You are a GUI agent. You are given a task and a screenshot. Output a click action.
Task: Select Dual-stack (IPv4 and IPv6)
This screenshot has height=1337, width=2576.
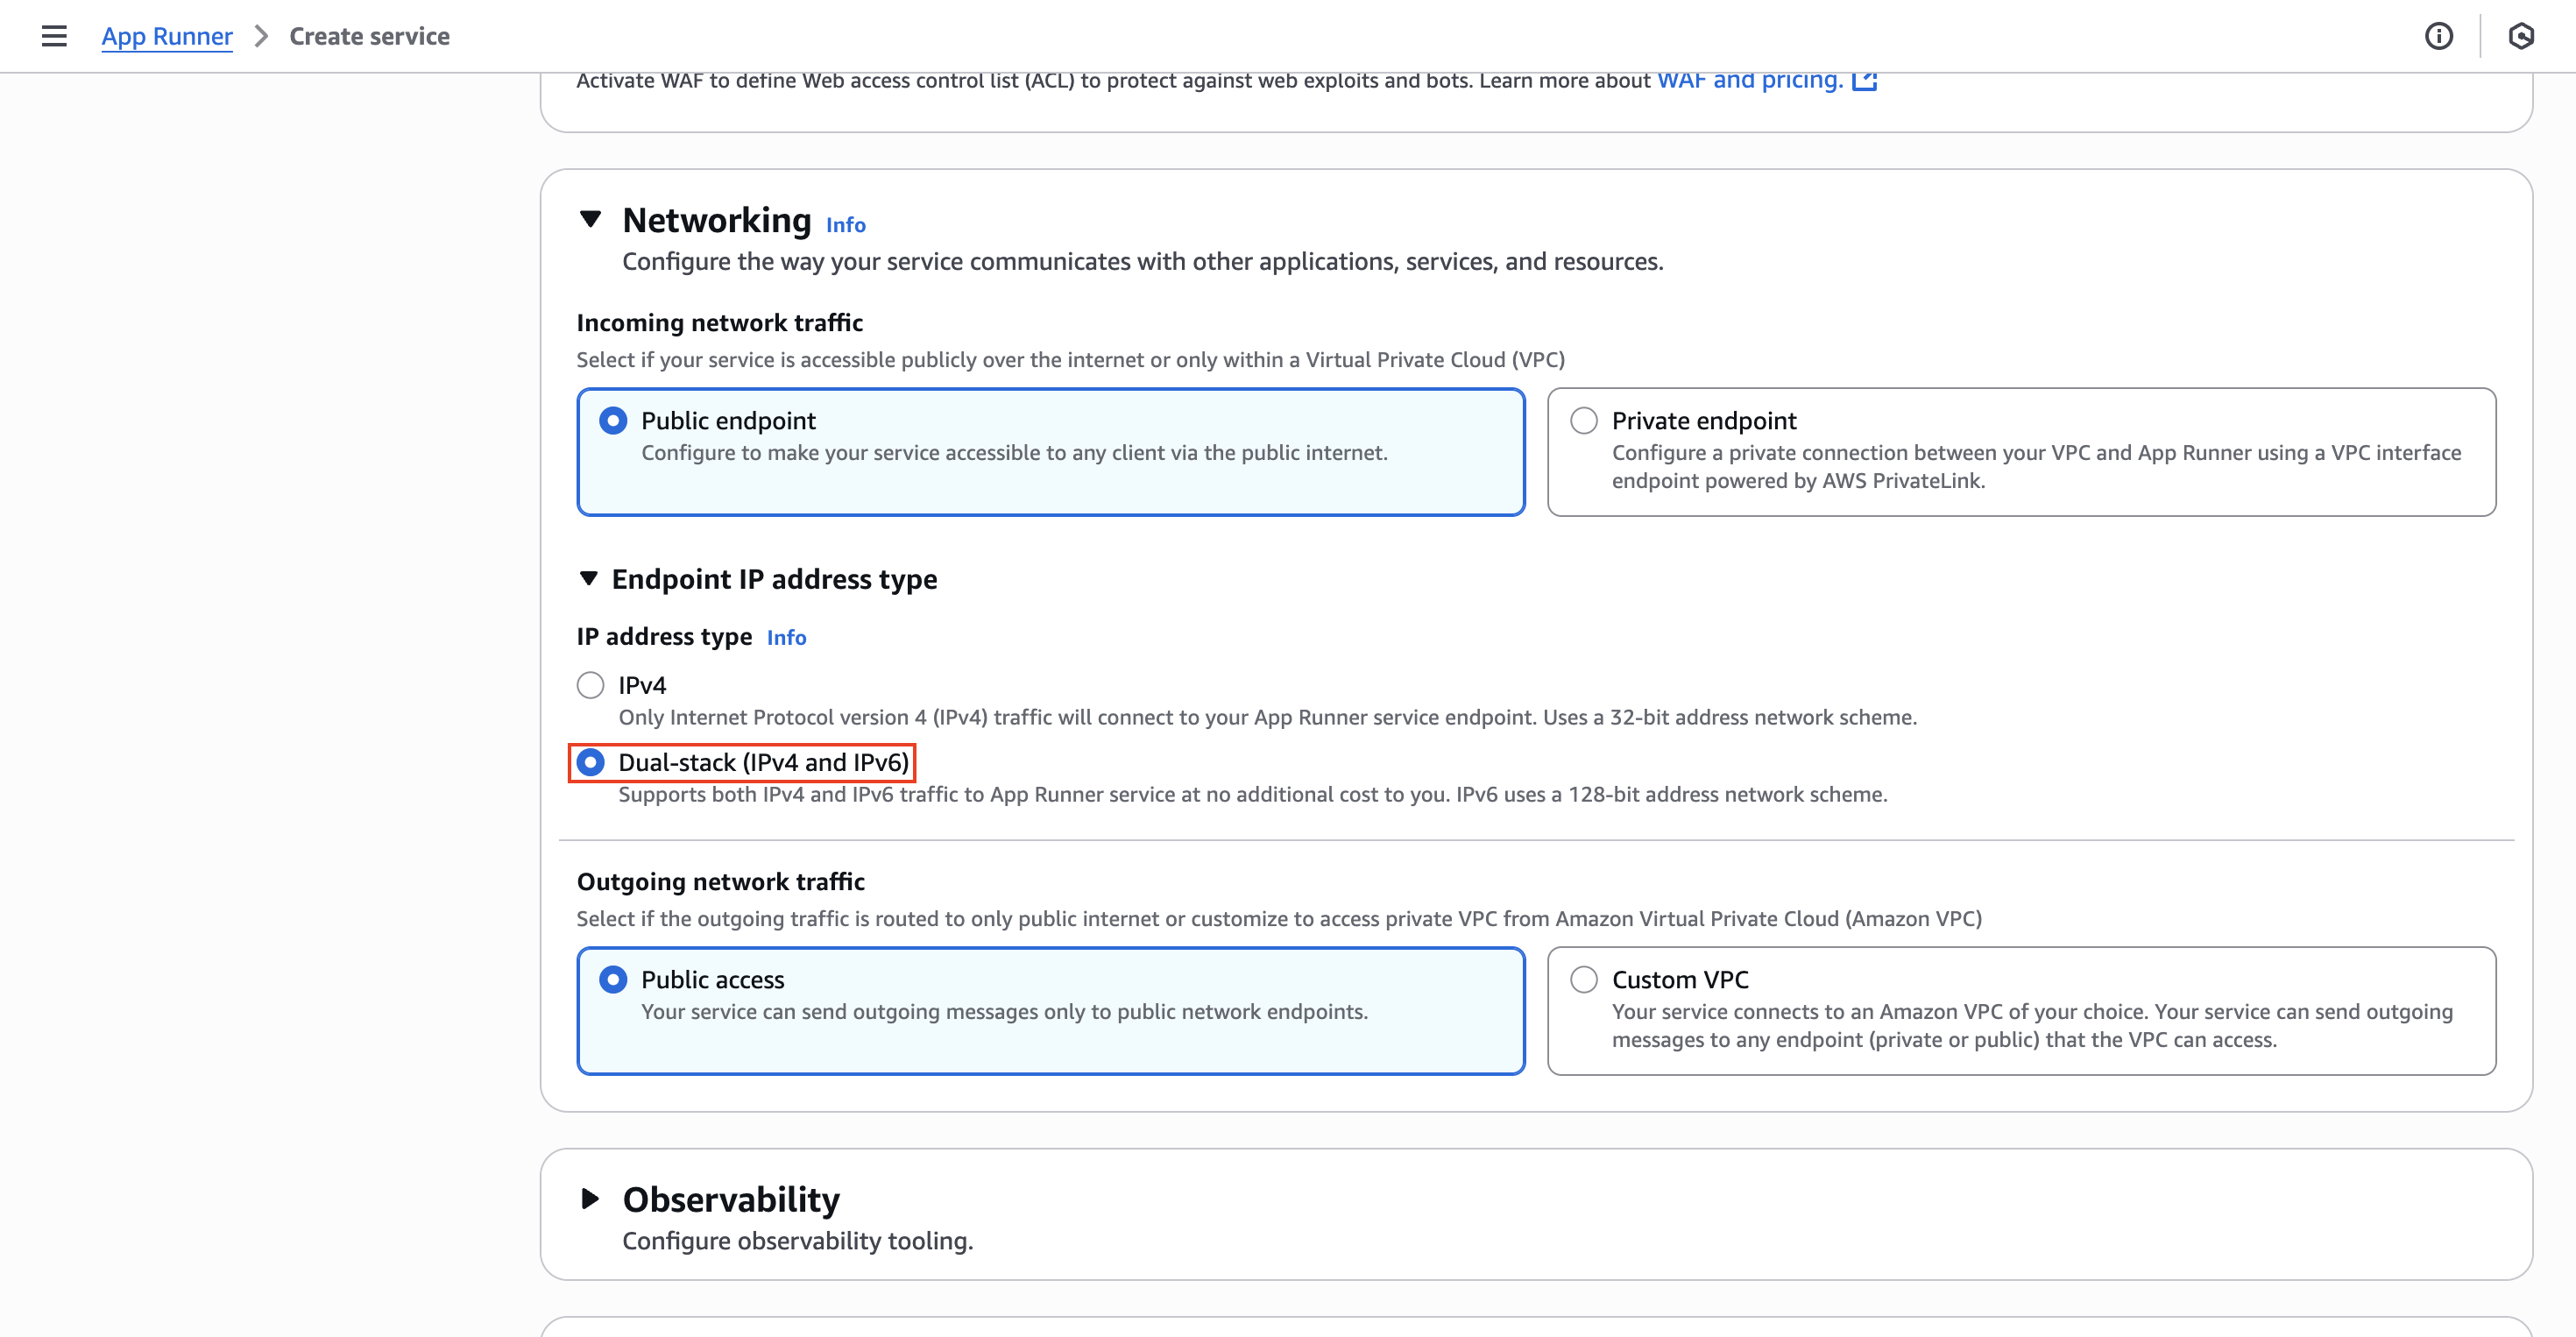(590, 762)
